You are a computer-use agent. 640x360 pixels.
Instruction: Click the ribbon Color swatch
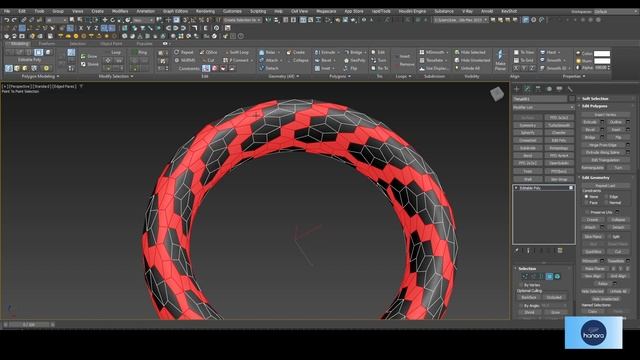pyautogui.click(x=602, y=53)
